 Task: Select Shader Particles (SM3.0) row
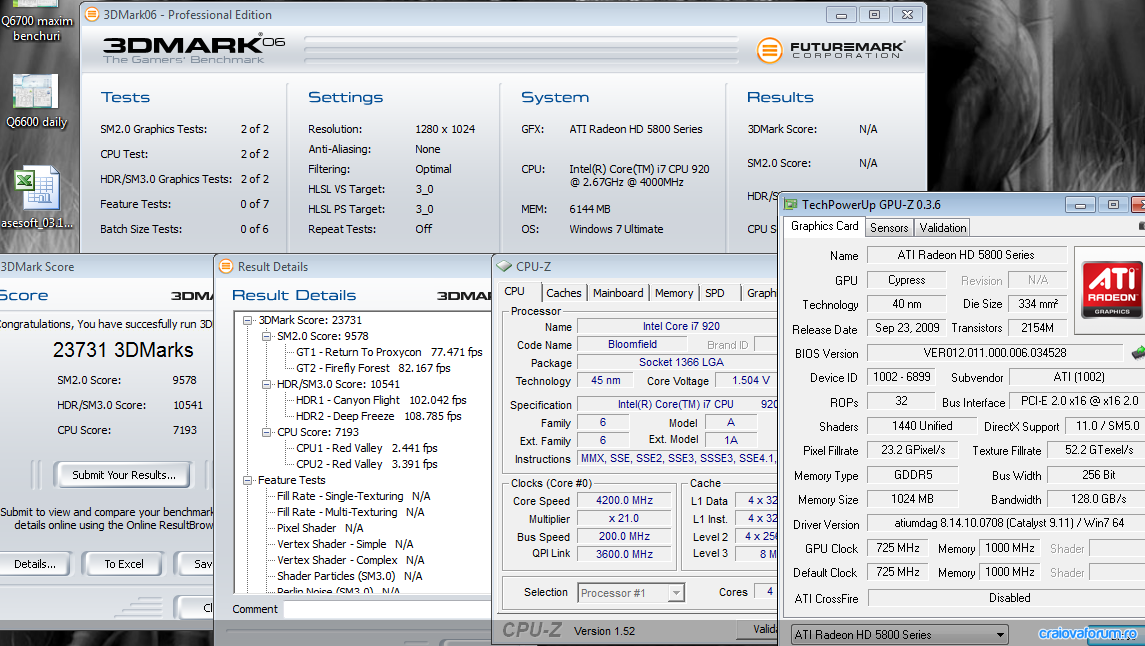(349, 577)
